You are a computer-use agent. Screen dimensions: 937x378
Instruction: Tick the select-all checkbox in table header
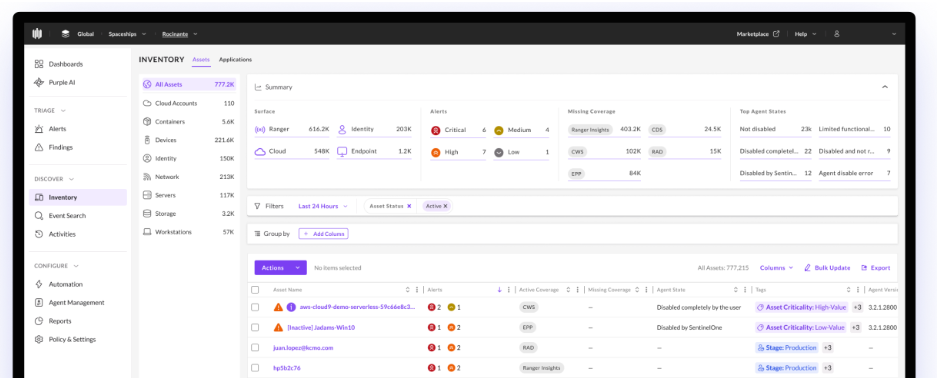click(255, 290)
